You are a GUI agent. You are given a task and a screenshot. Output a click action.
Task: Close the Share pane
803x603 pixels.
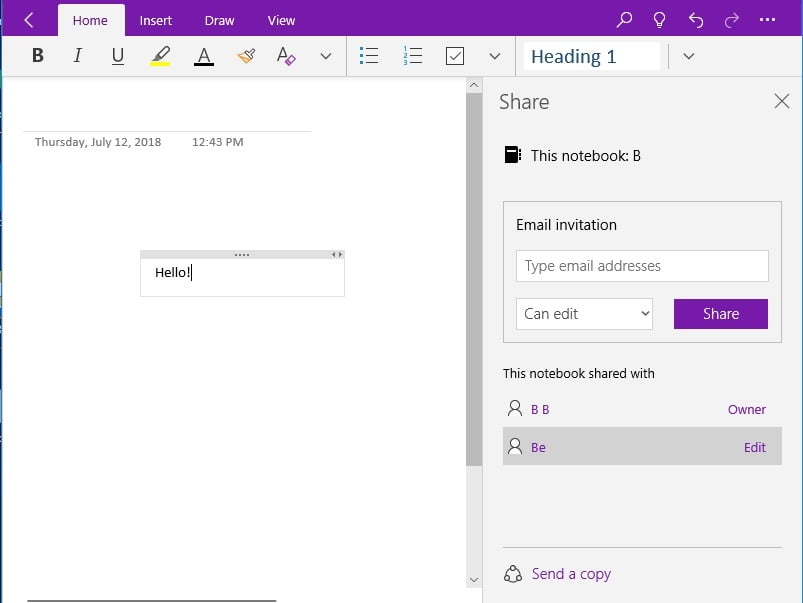coord(781,101)
